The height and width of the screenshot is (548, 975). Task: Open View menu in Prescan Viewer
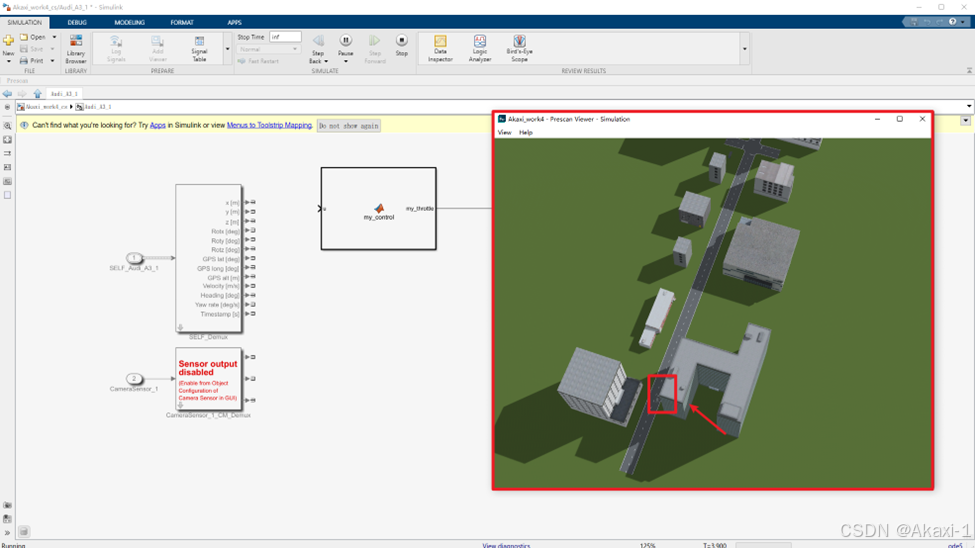coord(504,132)
